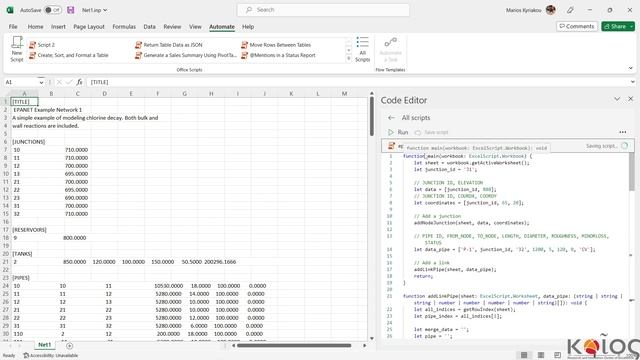Switch to the Data tab

(149, 27)
